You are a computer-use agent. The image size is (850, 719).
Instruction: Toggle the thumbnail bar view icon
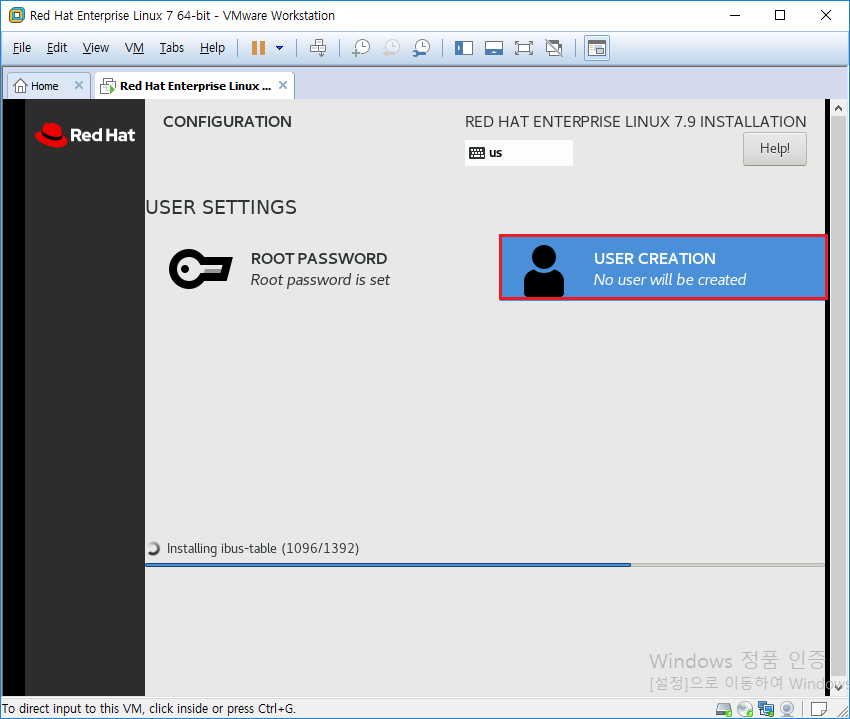point(493,48)
